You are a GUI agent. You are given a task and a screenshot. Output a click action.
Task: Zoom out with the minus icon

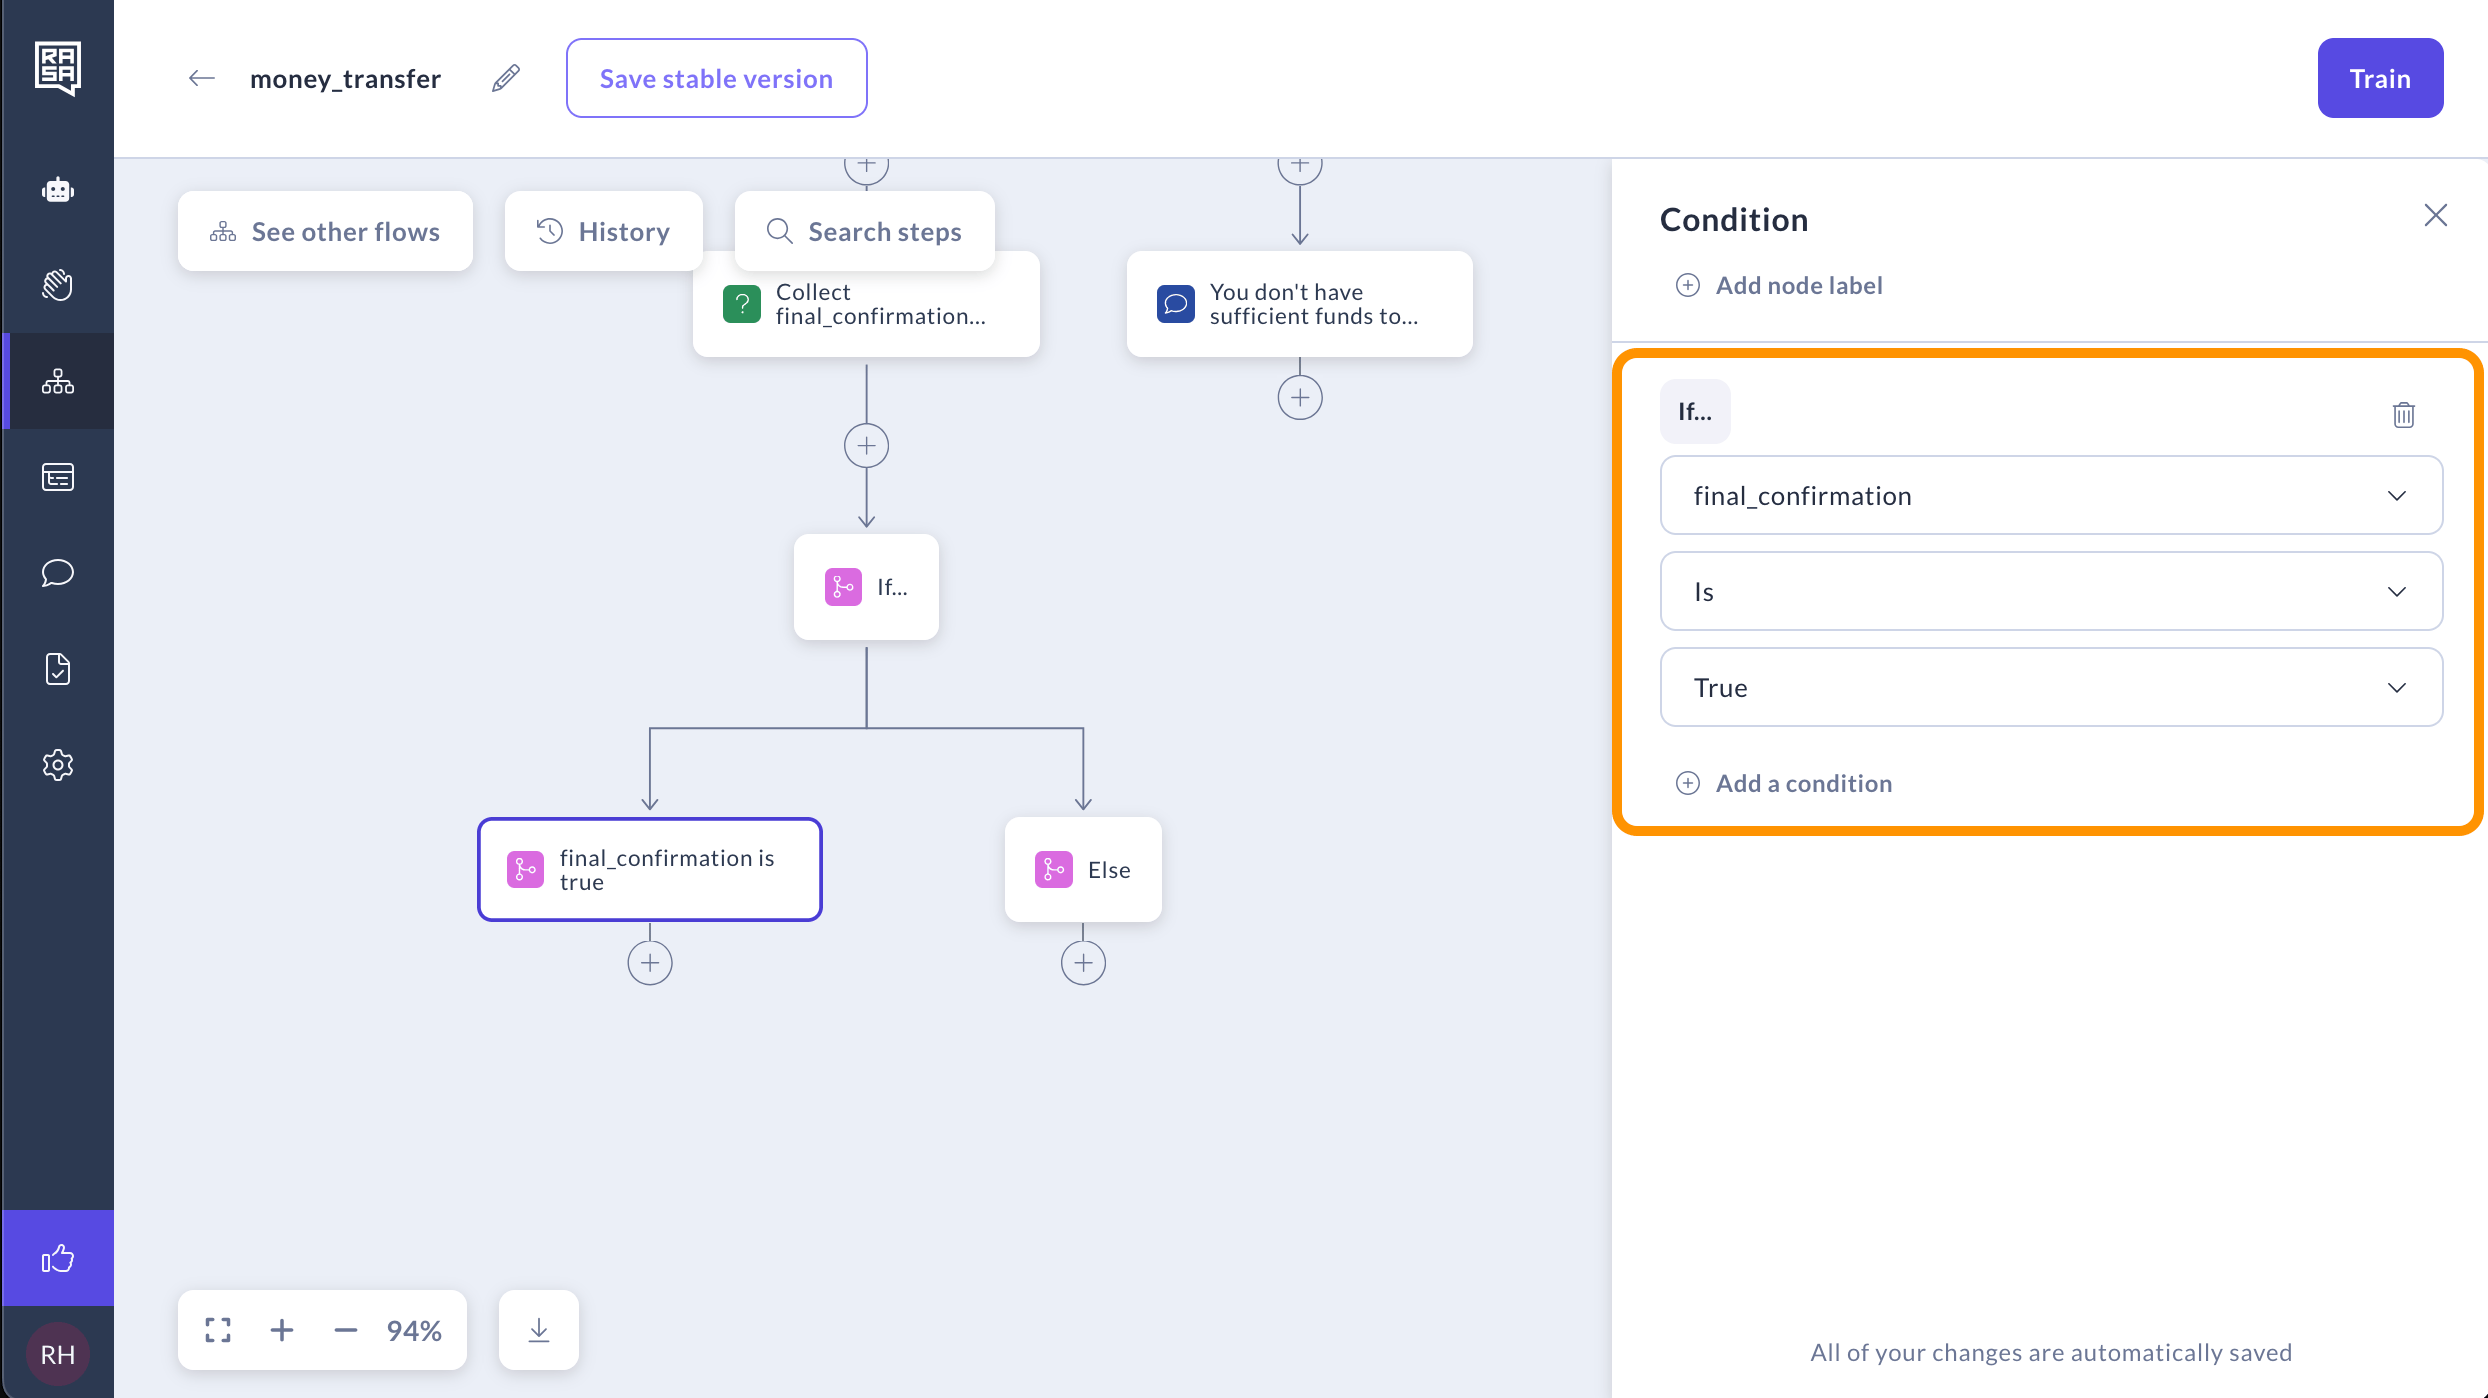coord(346,1330)
